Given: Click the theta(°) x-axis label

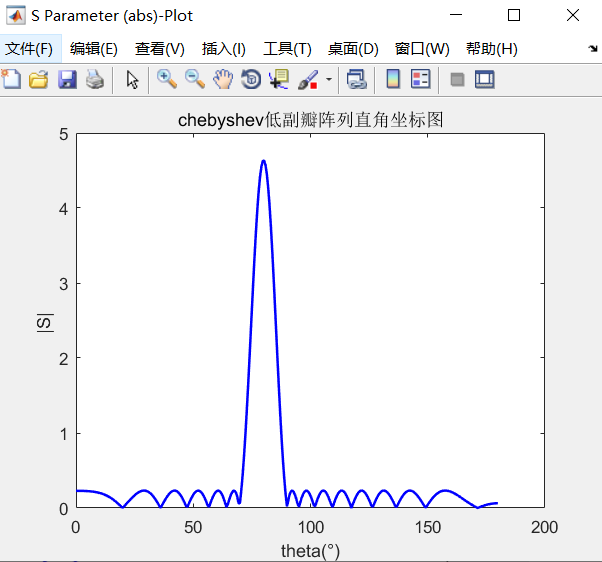Looking at the screenshot, I should click(x=310, y=551).
